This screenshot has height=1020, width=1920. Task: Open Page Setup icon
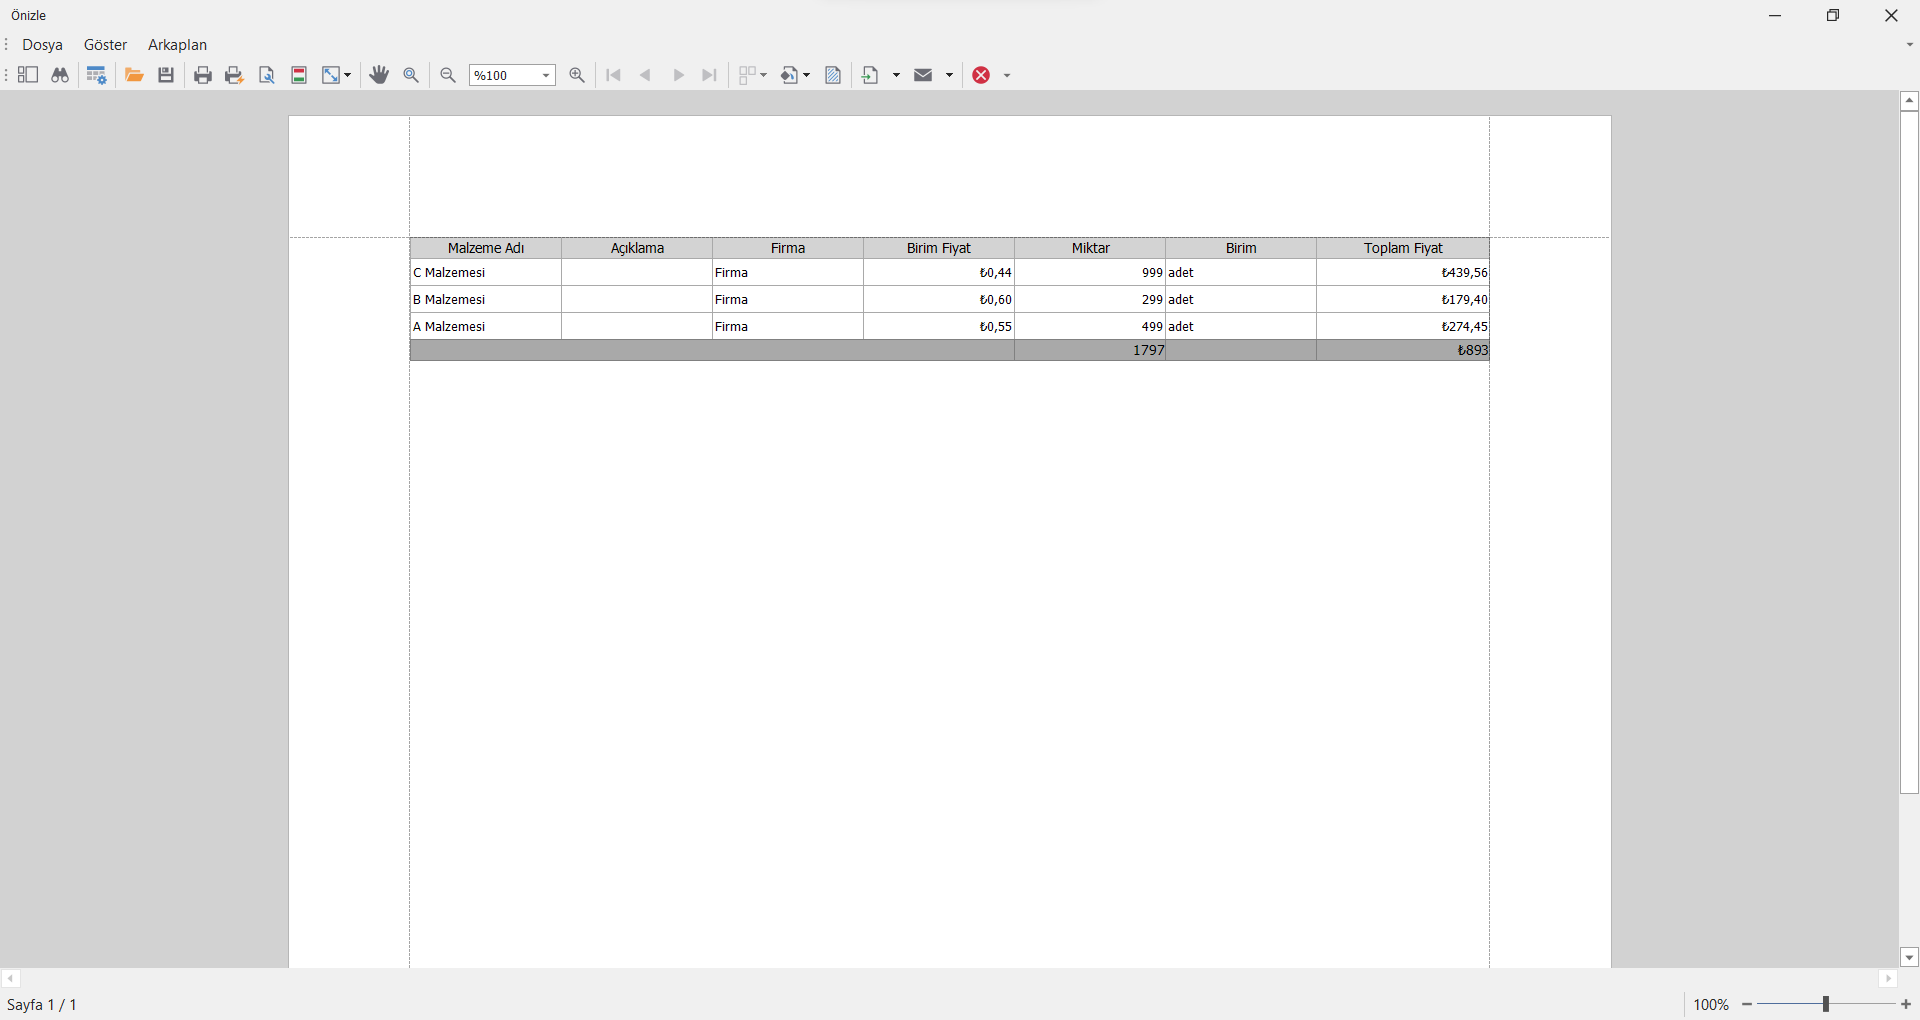[267, 75]
